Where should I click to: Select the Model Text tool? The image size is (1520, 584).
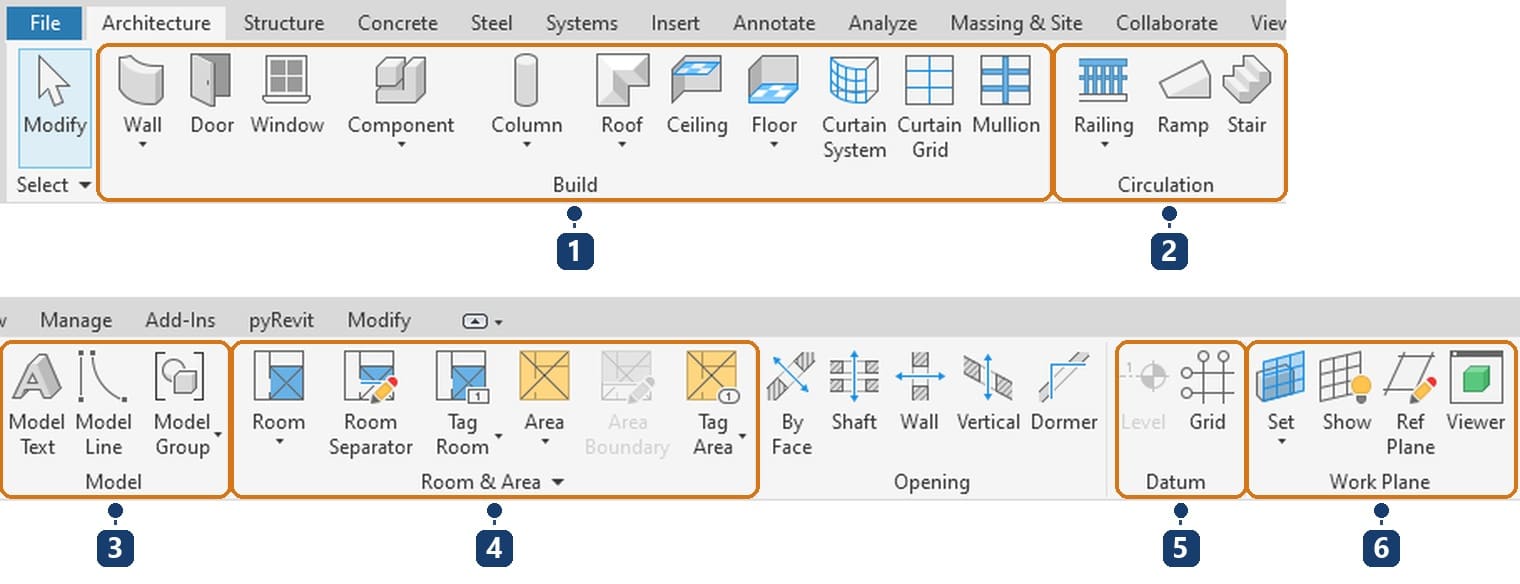point(37,403)
